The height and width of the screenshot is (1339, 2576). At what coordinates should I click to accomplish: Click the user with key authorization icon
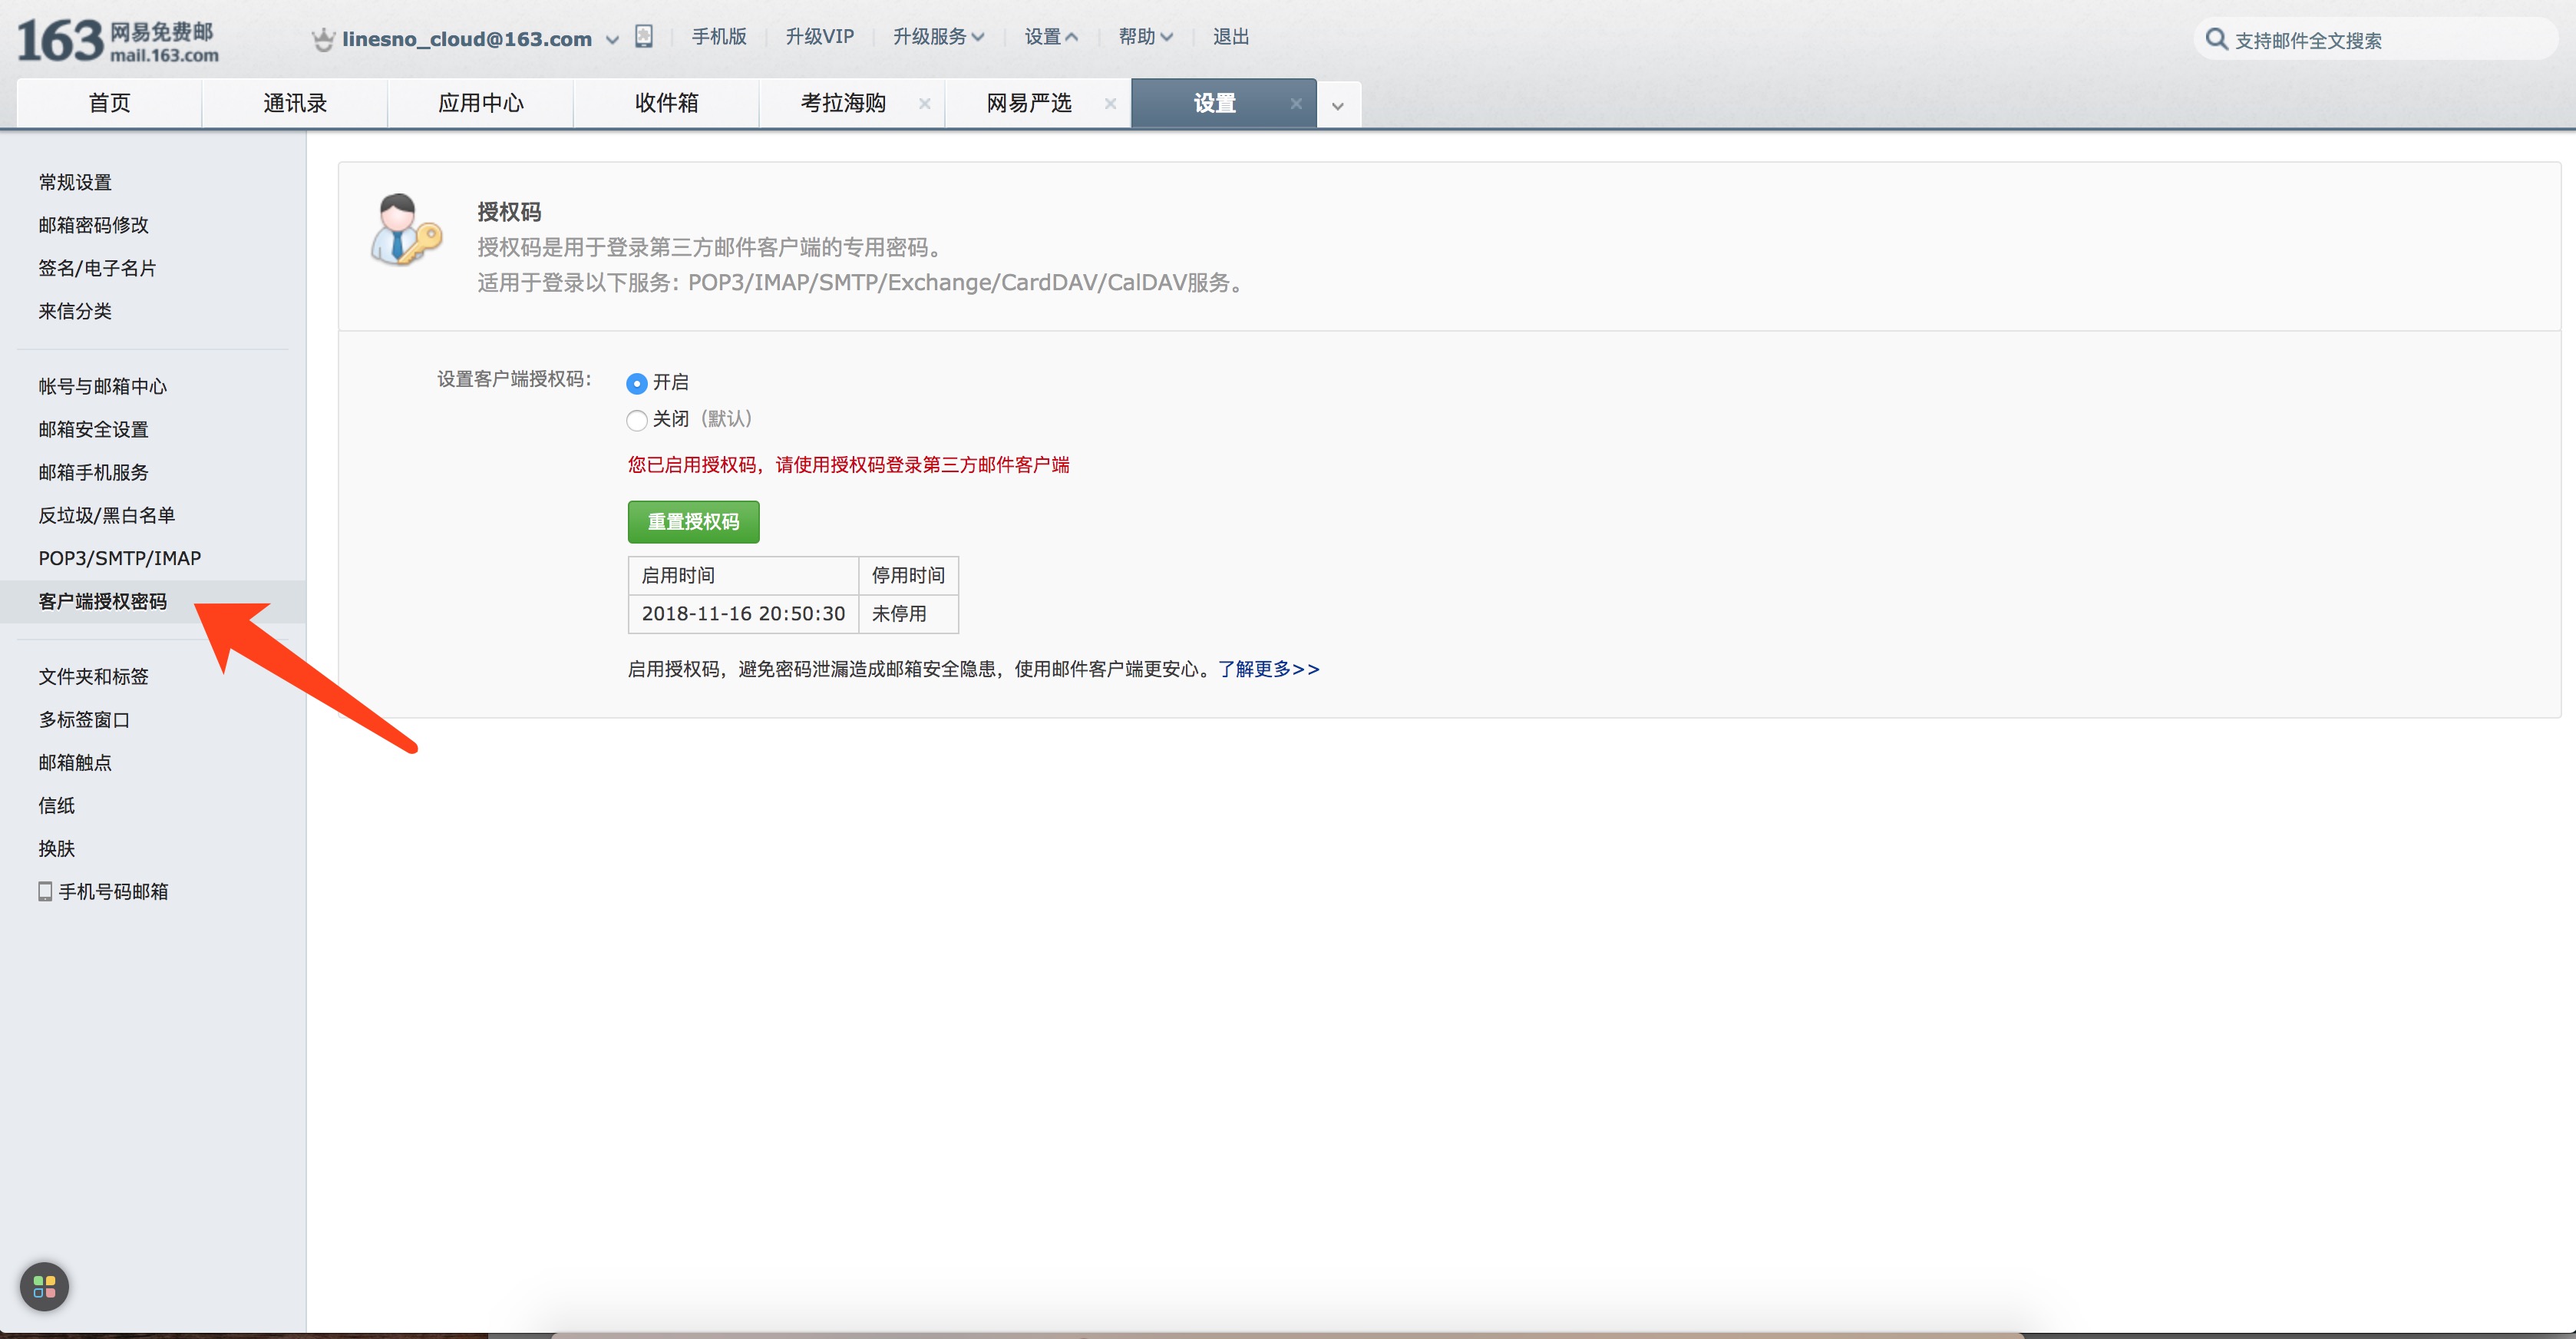click(406, 230)
